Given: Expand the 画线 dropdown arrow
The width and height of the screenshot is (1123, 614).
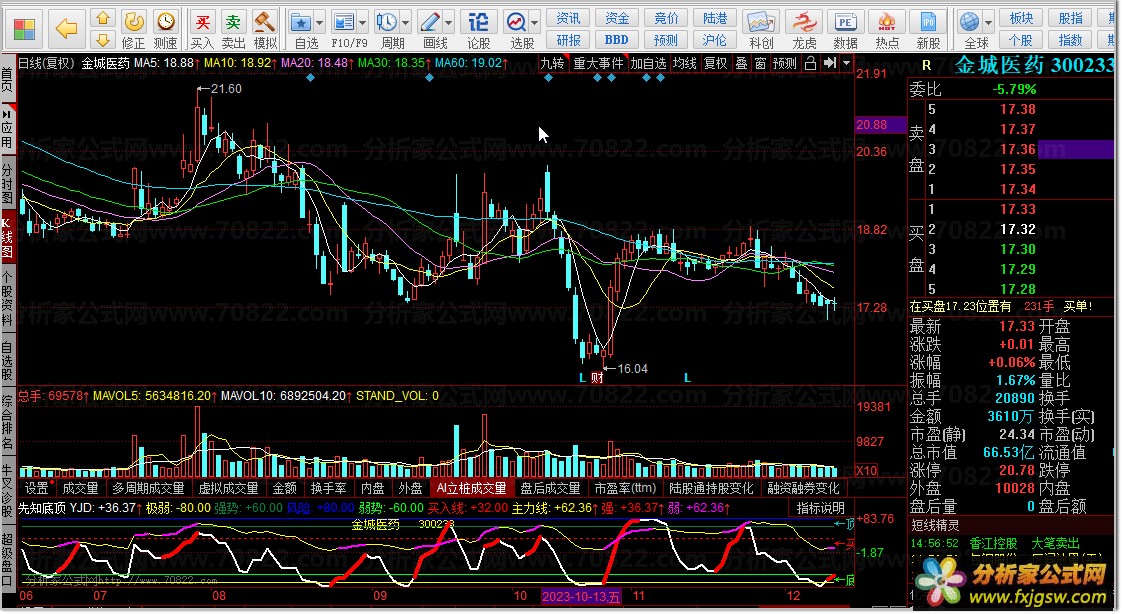Looking at the screenshot, I should (448, 23).
